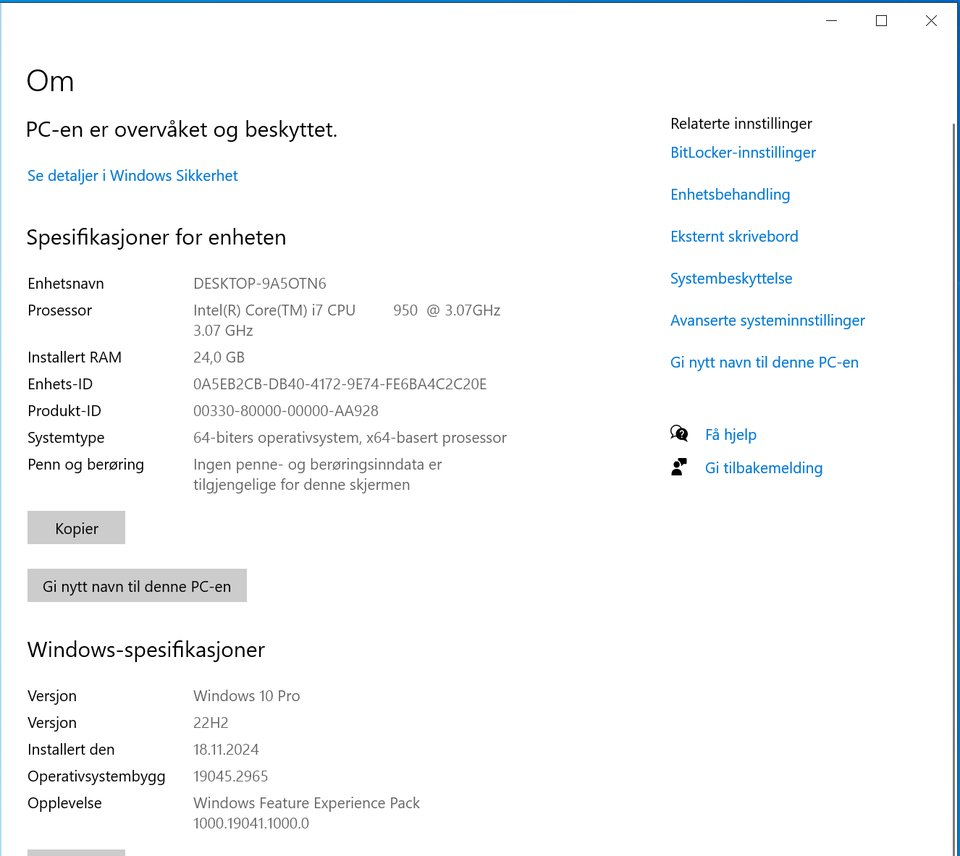Click the Penn og berøring label

click(85, 465)
